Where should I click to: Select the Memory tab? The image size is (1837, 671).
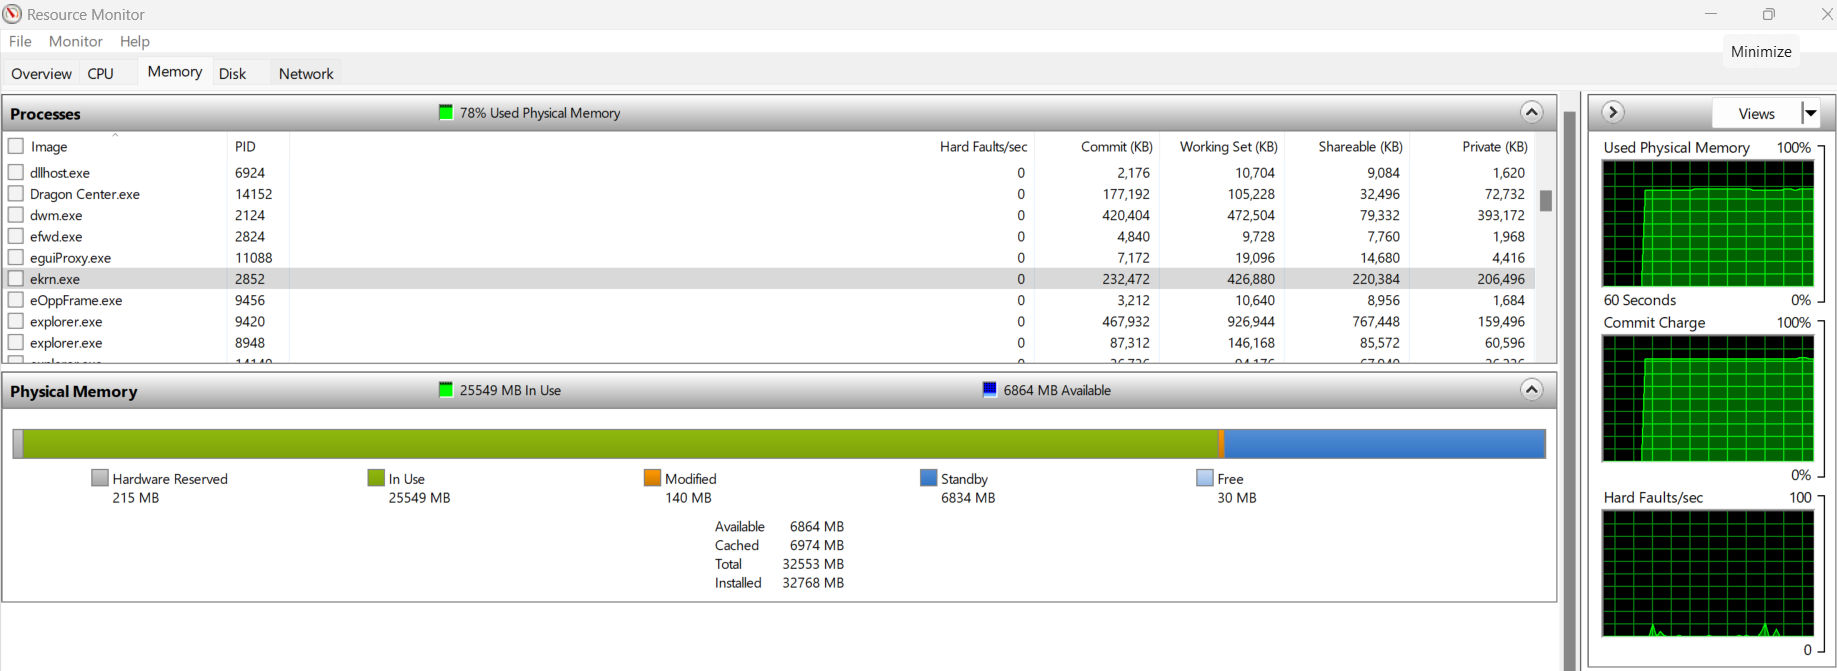[x=175, y=72]
